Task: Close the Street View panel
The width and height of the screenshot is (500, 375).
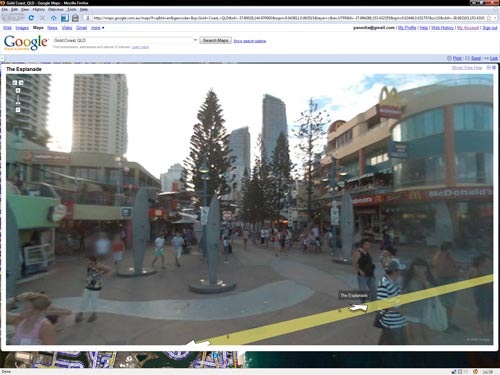Action: point(494,68)
